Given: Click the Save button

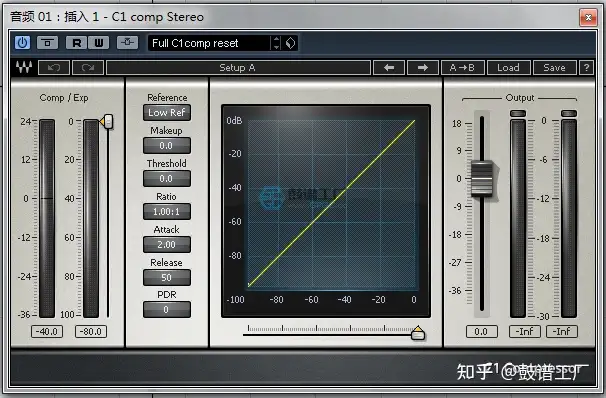Looking at the screenshot, I should tap(555, 68).
